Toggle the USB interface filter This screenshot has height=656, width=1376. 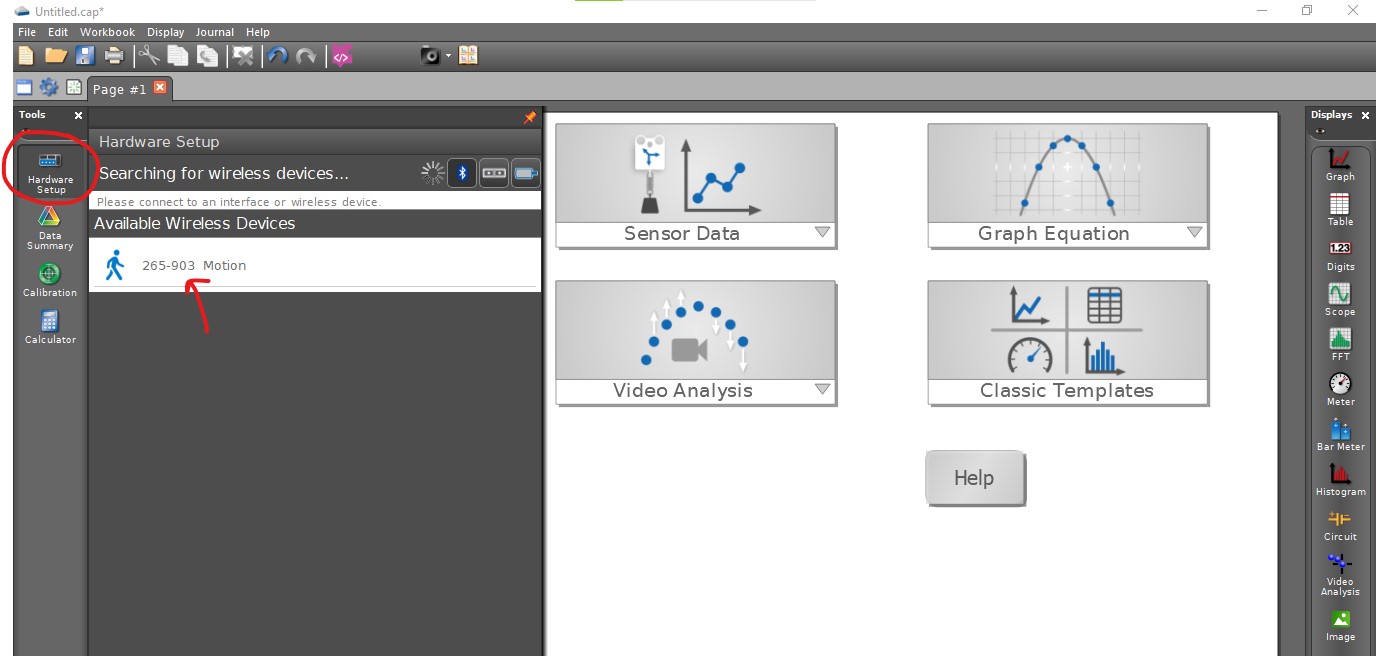[493, 172]
